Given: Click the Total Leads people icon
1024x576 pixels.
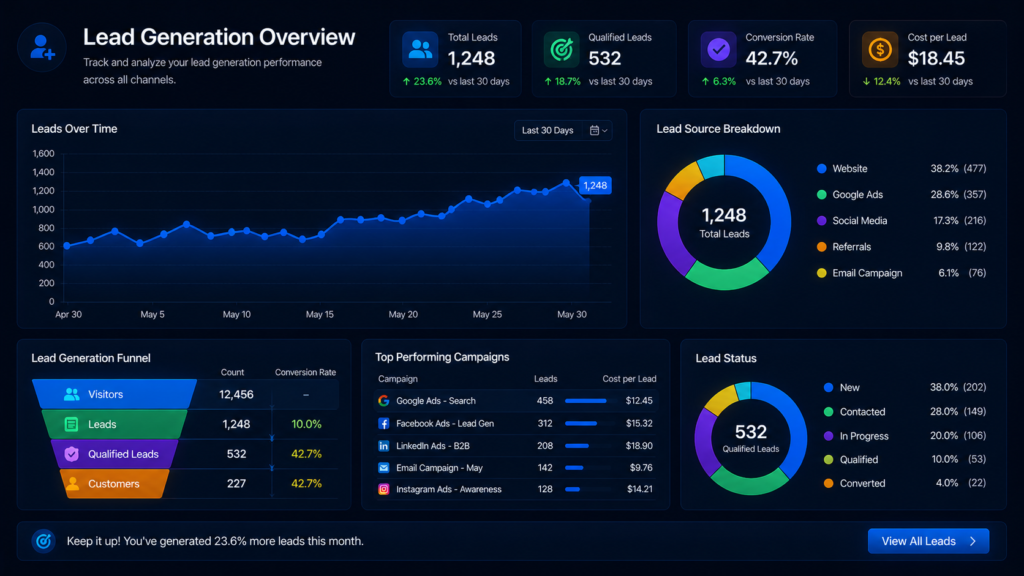Looking at the screenshot, I should (419, 50).
